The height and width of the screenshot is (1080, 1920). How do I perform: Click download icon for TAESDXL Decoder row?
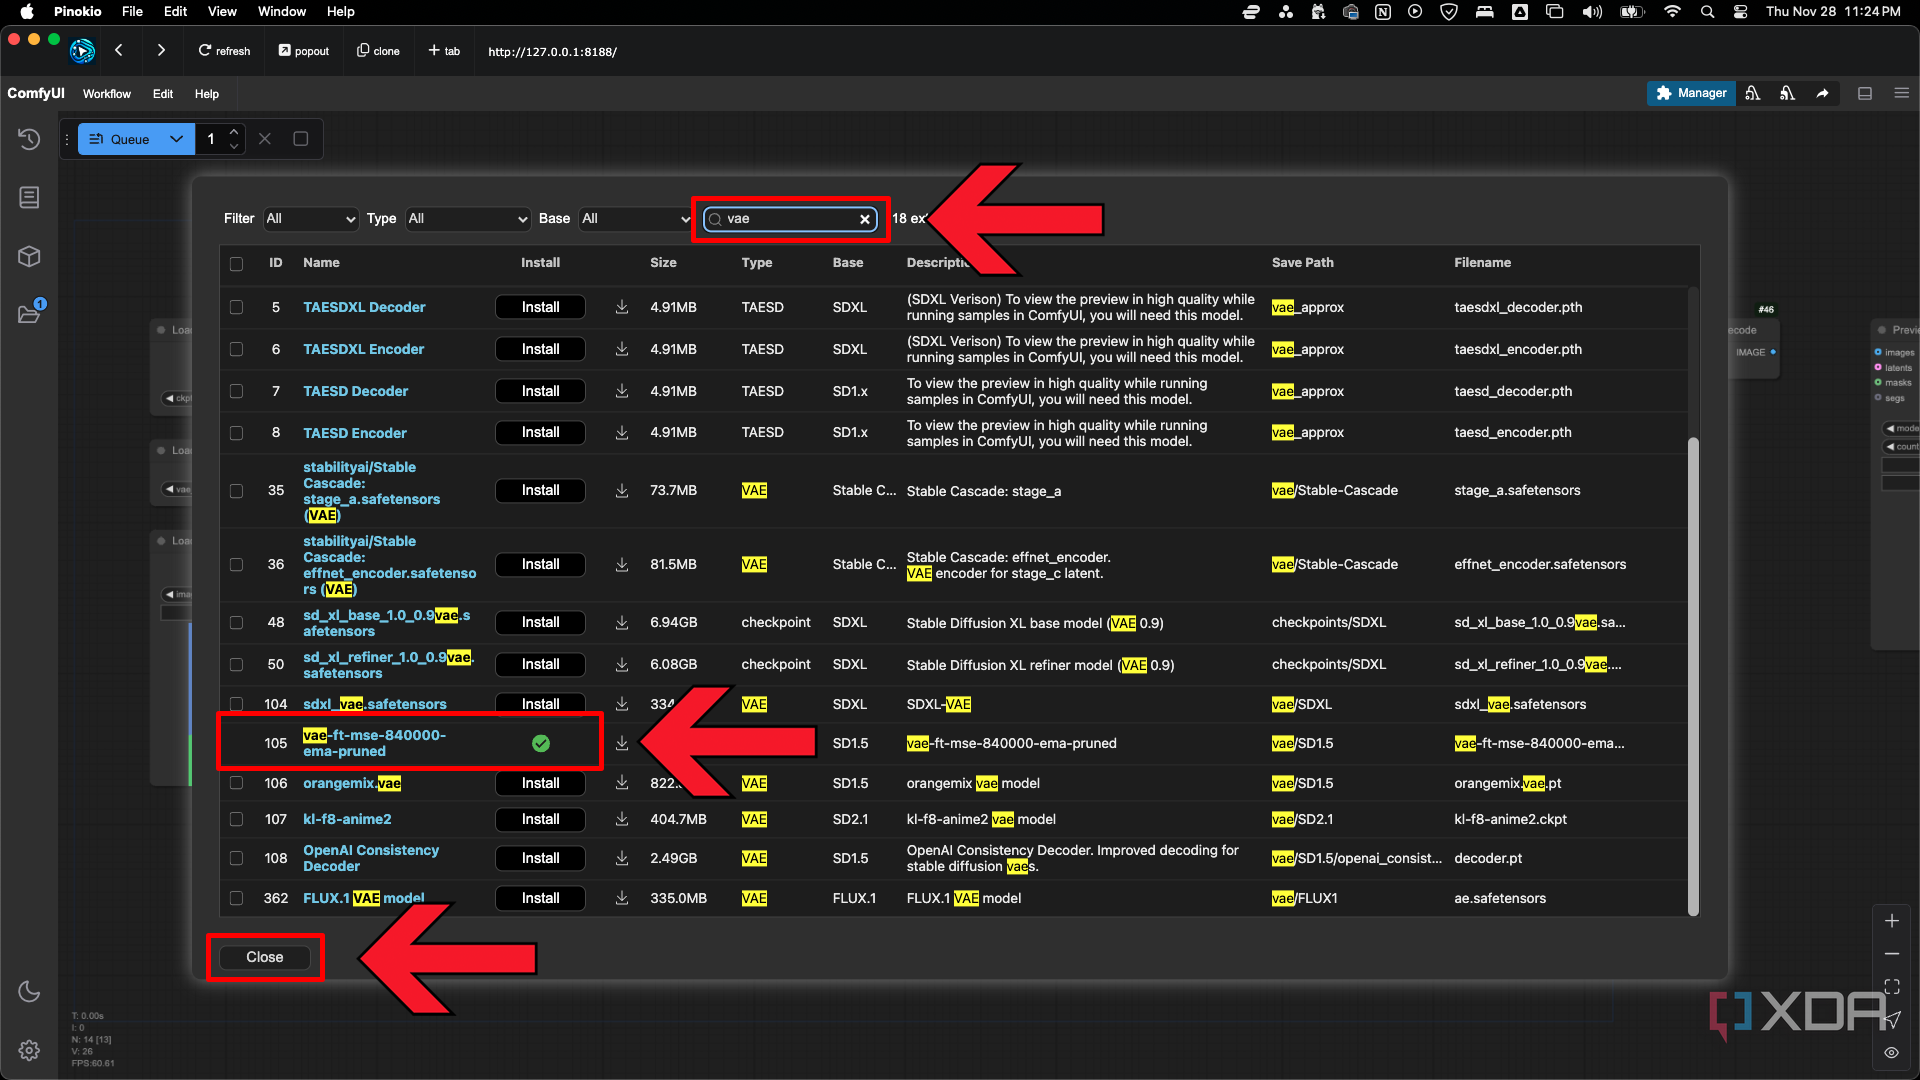point(621,307)
